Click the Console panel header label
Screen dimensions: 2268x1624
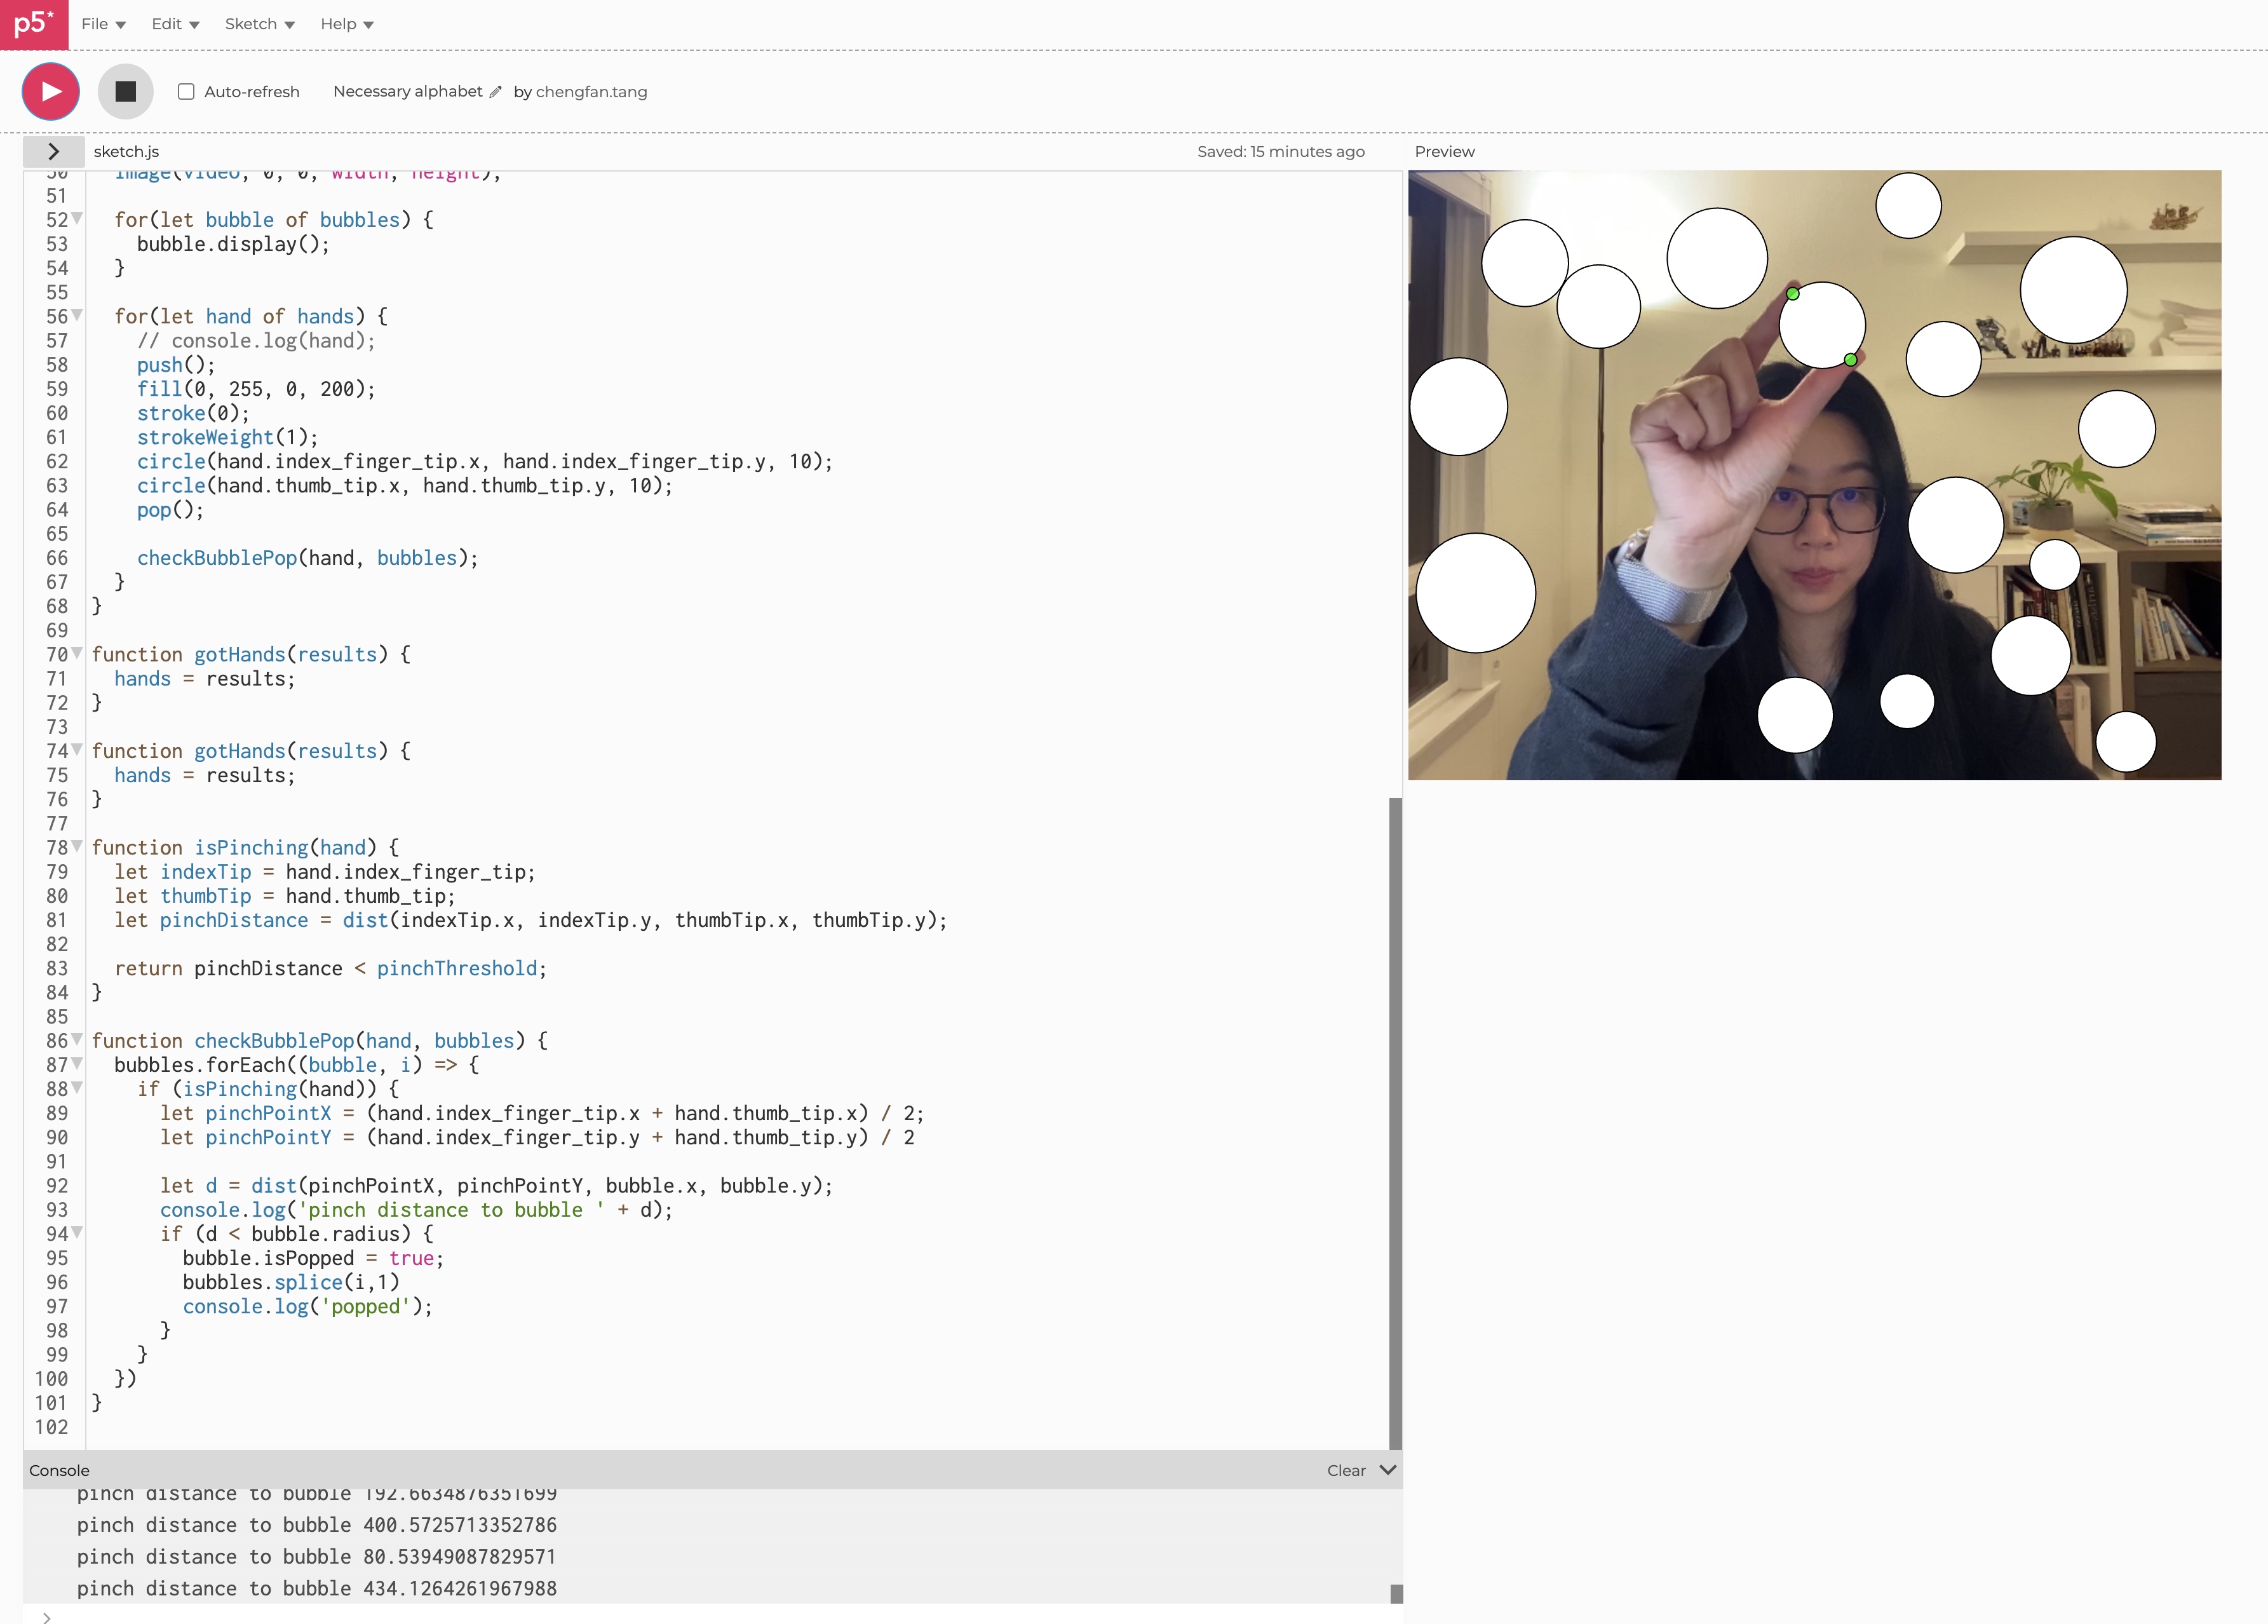coord(59,1470)
